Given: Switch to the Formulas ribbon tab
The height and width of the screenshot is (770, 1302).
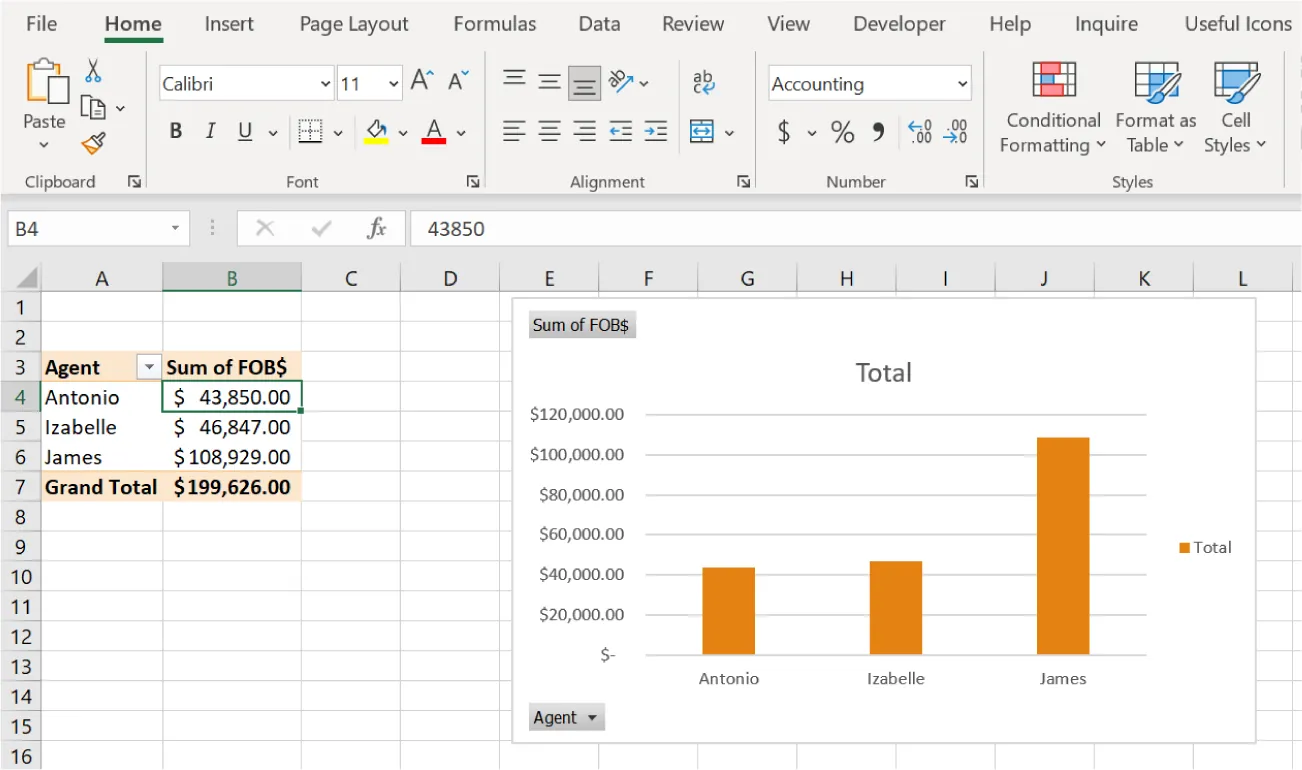Looking at the screenshot, I should coord(494,23).
